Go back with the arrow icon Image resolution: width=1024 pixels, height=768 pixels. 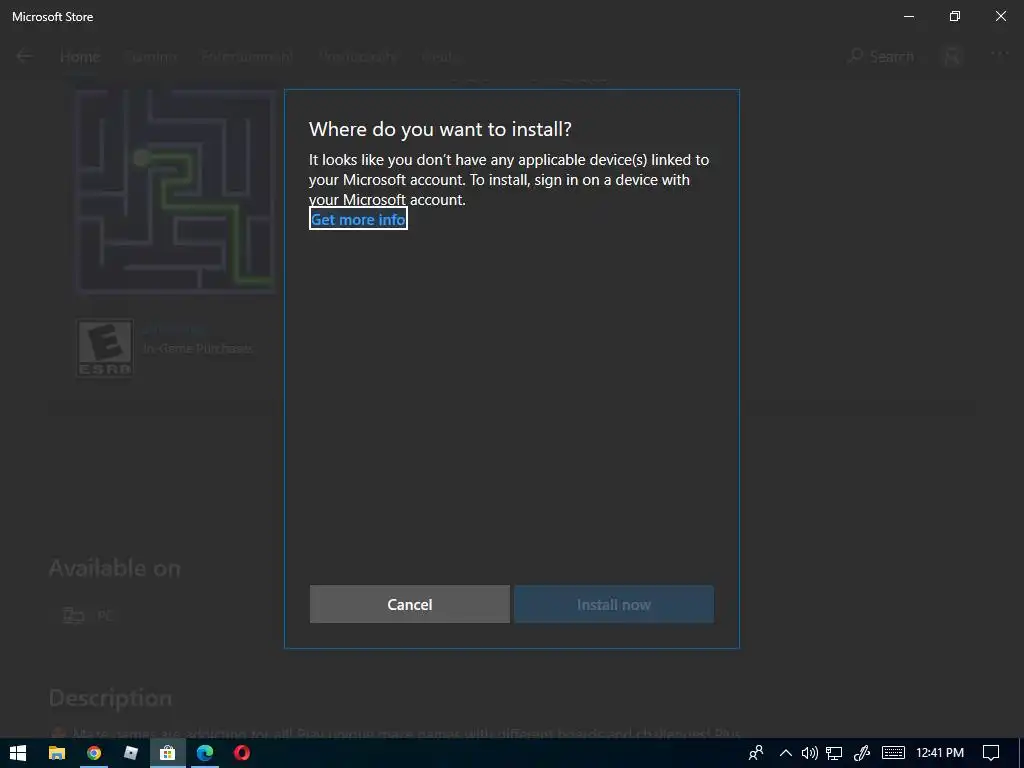[24, 56]
